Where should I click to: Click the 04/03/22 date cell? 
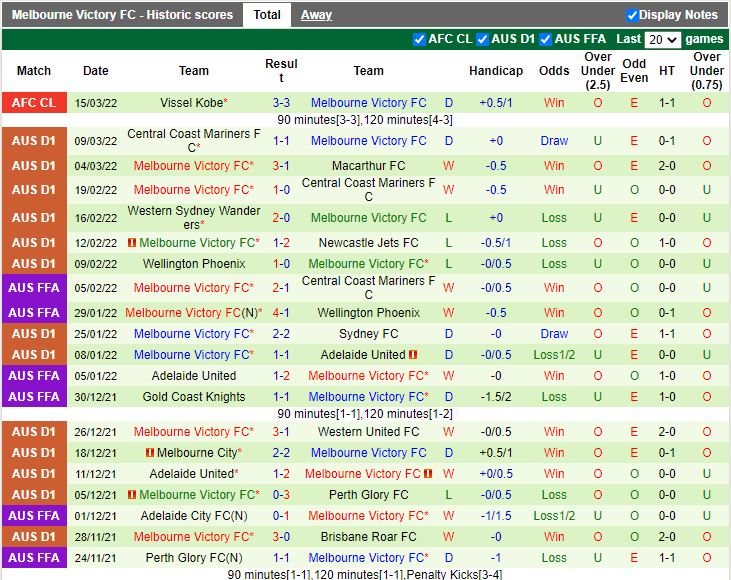pyautogui.click(x=96, y=166)
